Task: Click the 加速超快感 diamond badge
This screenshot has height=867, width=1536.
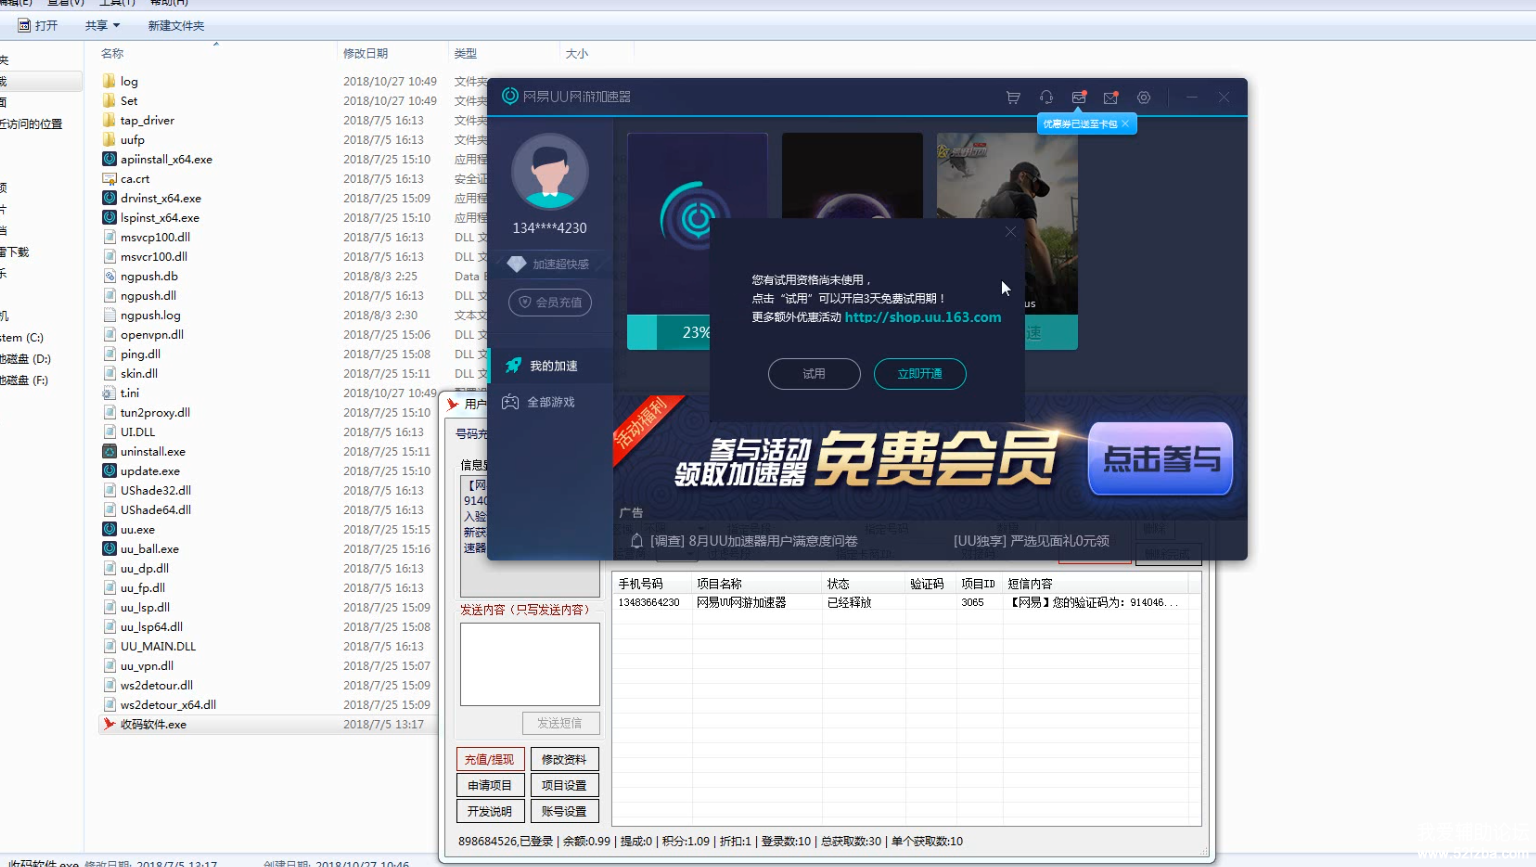Action: pyautogui.click(x=548, y=264)
